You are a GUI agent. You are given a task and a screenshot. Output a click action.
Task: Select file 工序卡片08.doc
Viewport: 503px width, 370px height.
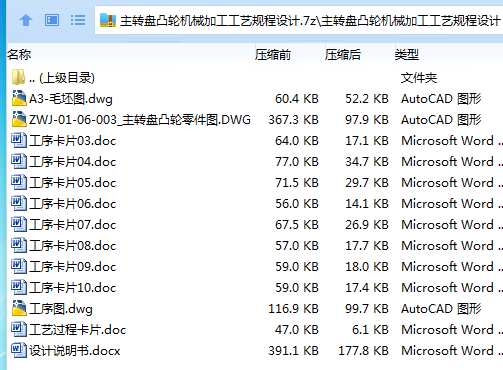[x=72, y=246]
